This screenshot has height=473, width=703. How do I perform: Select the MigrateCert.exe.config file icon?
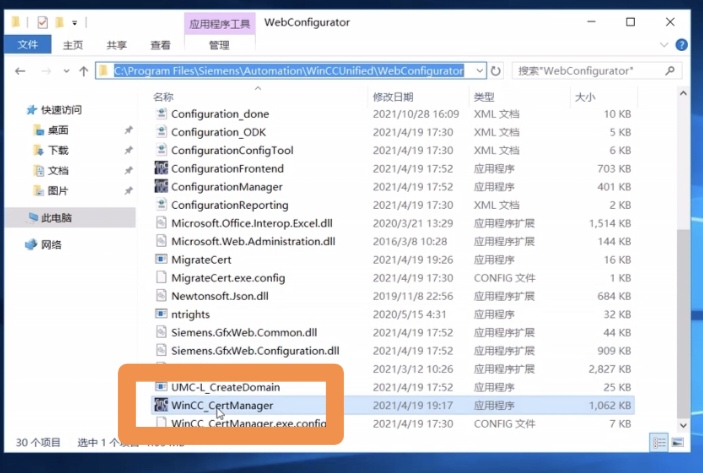[161, 278]
